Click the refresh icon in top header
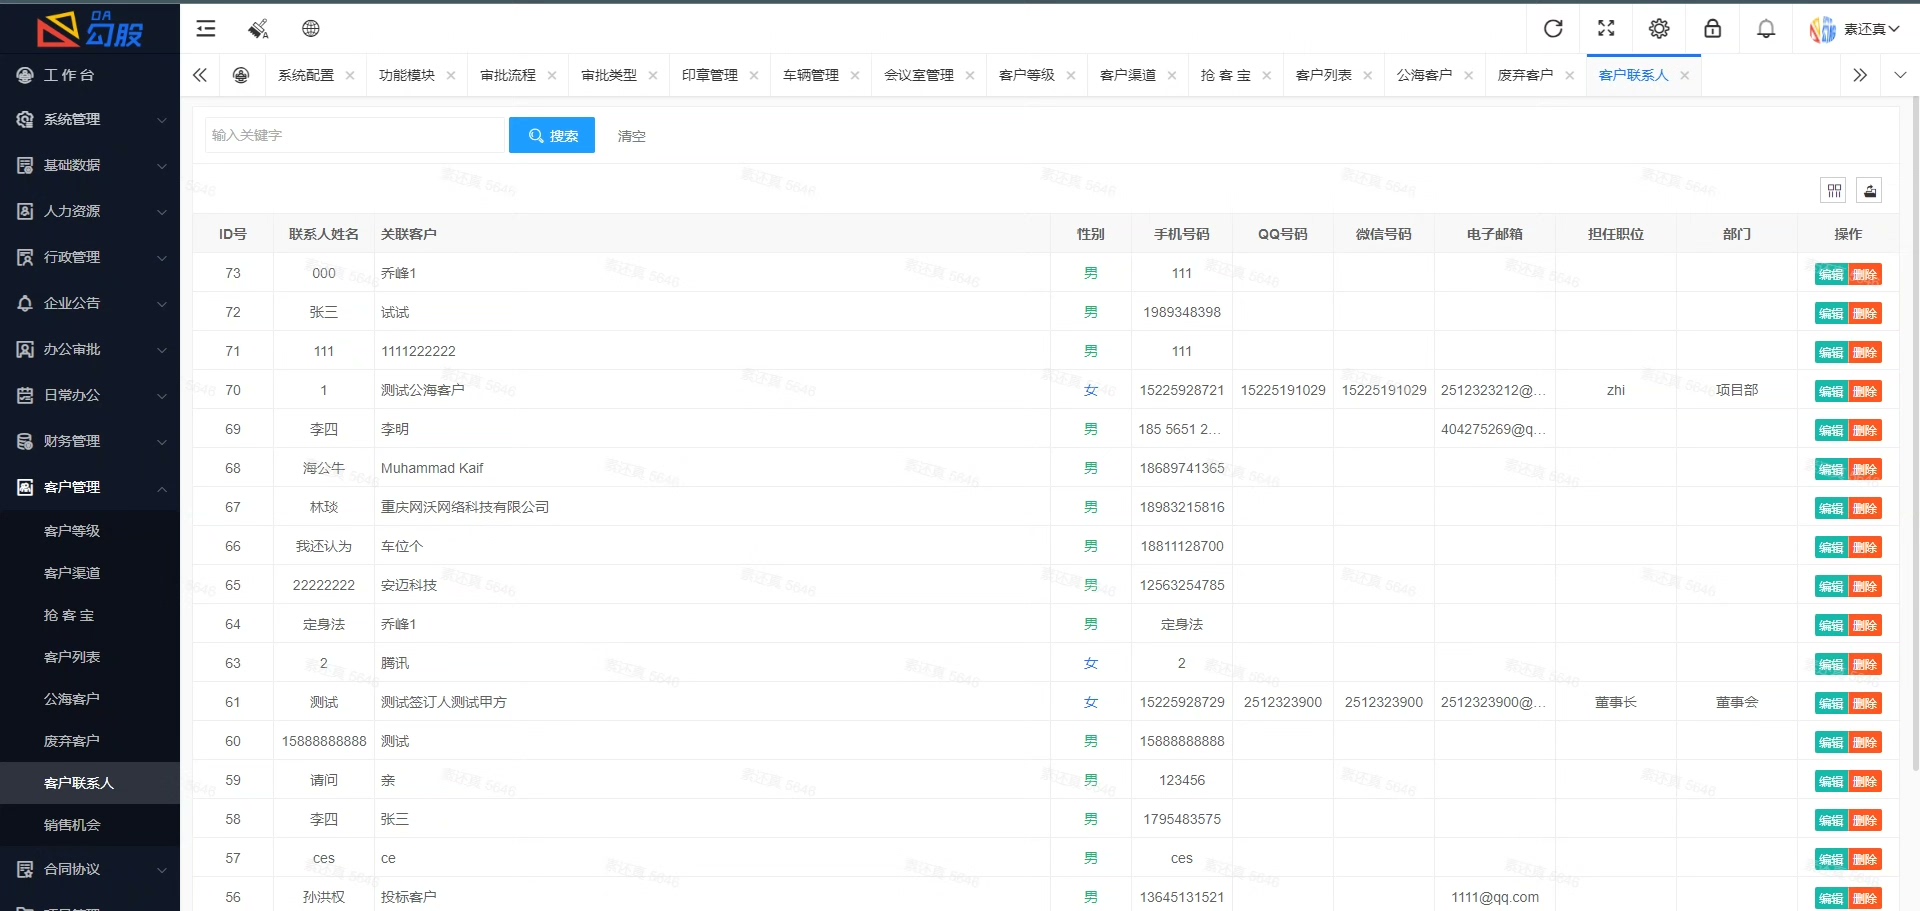The height and width of the screenshot is (911, 1920). click(x=1553, y=29)
